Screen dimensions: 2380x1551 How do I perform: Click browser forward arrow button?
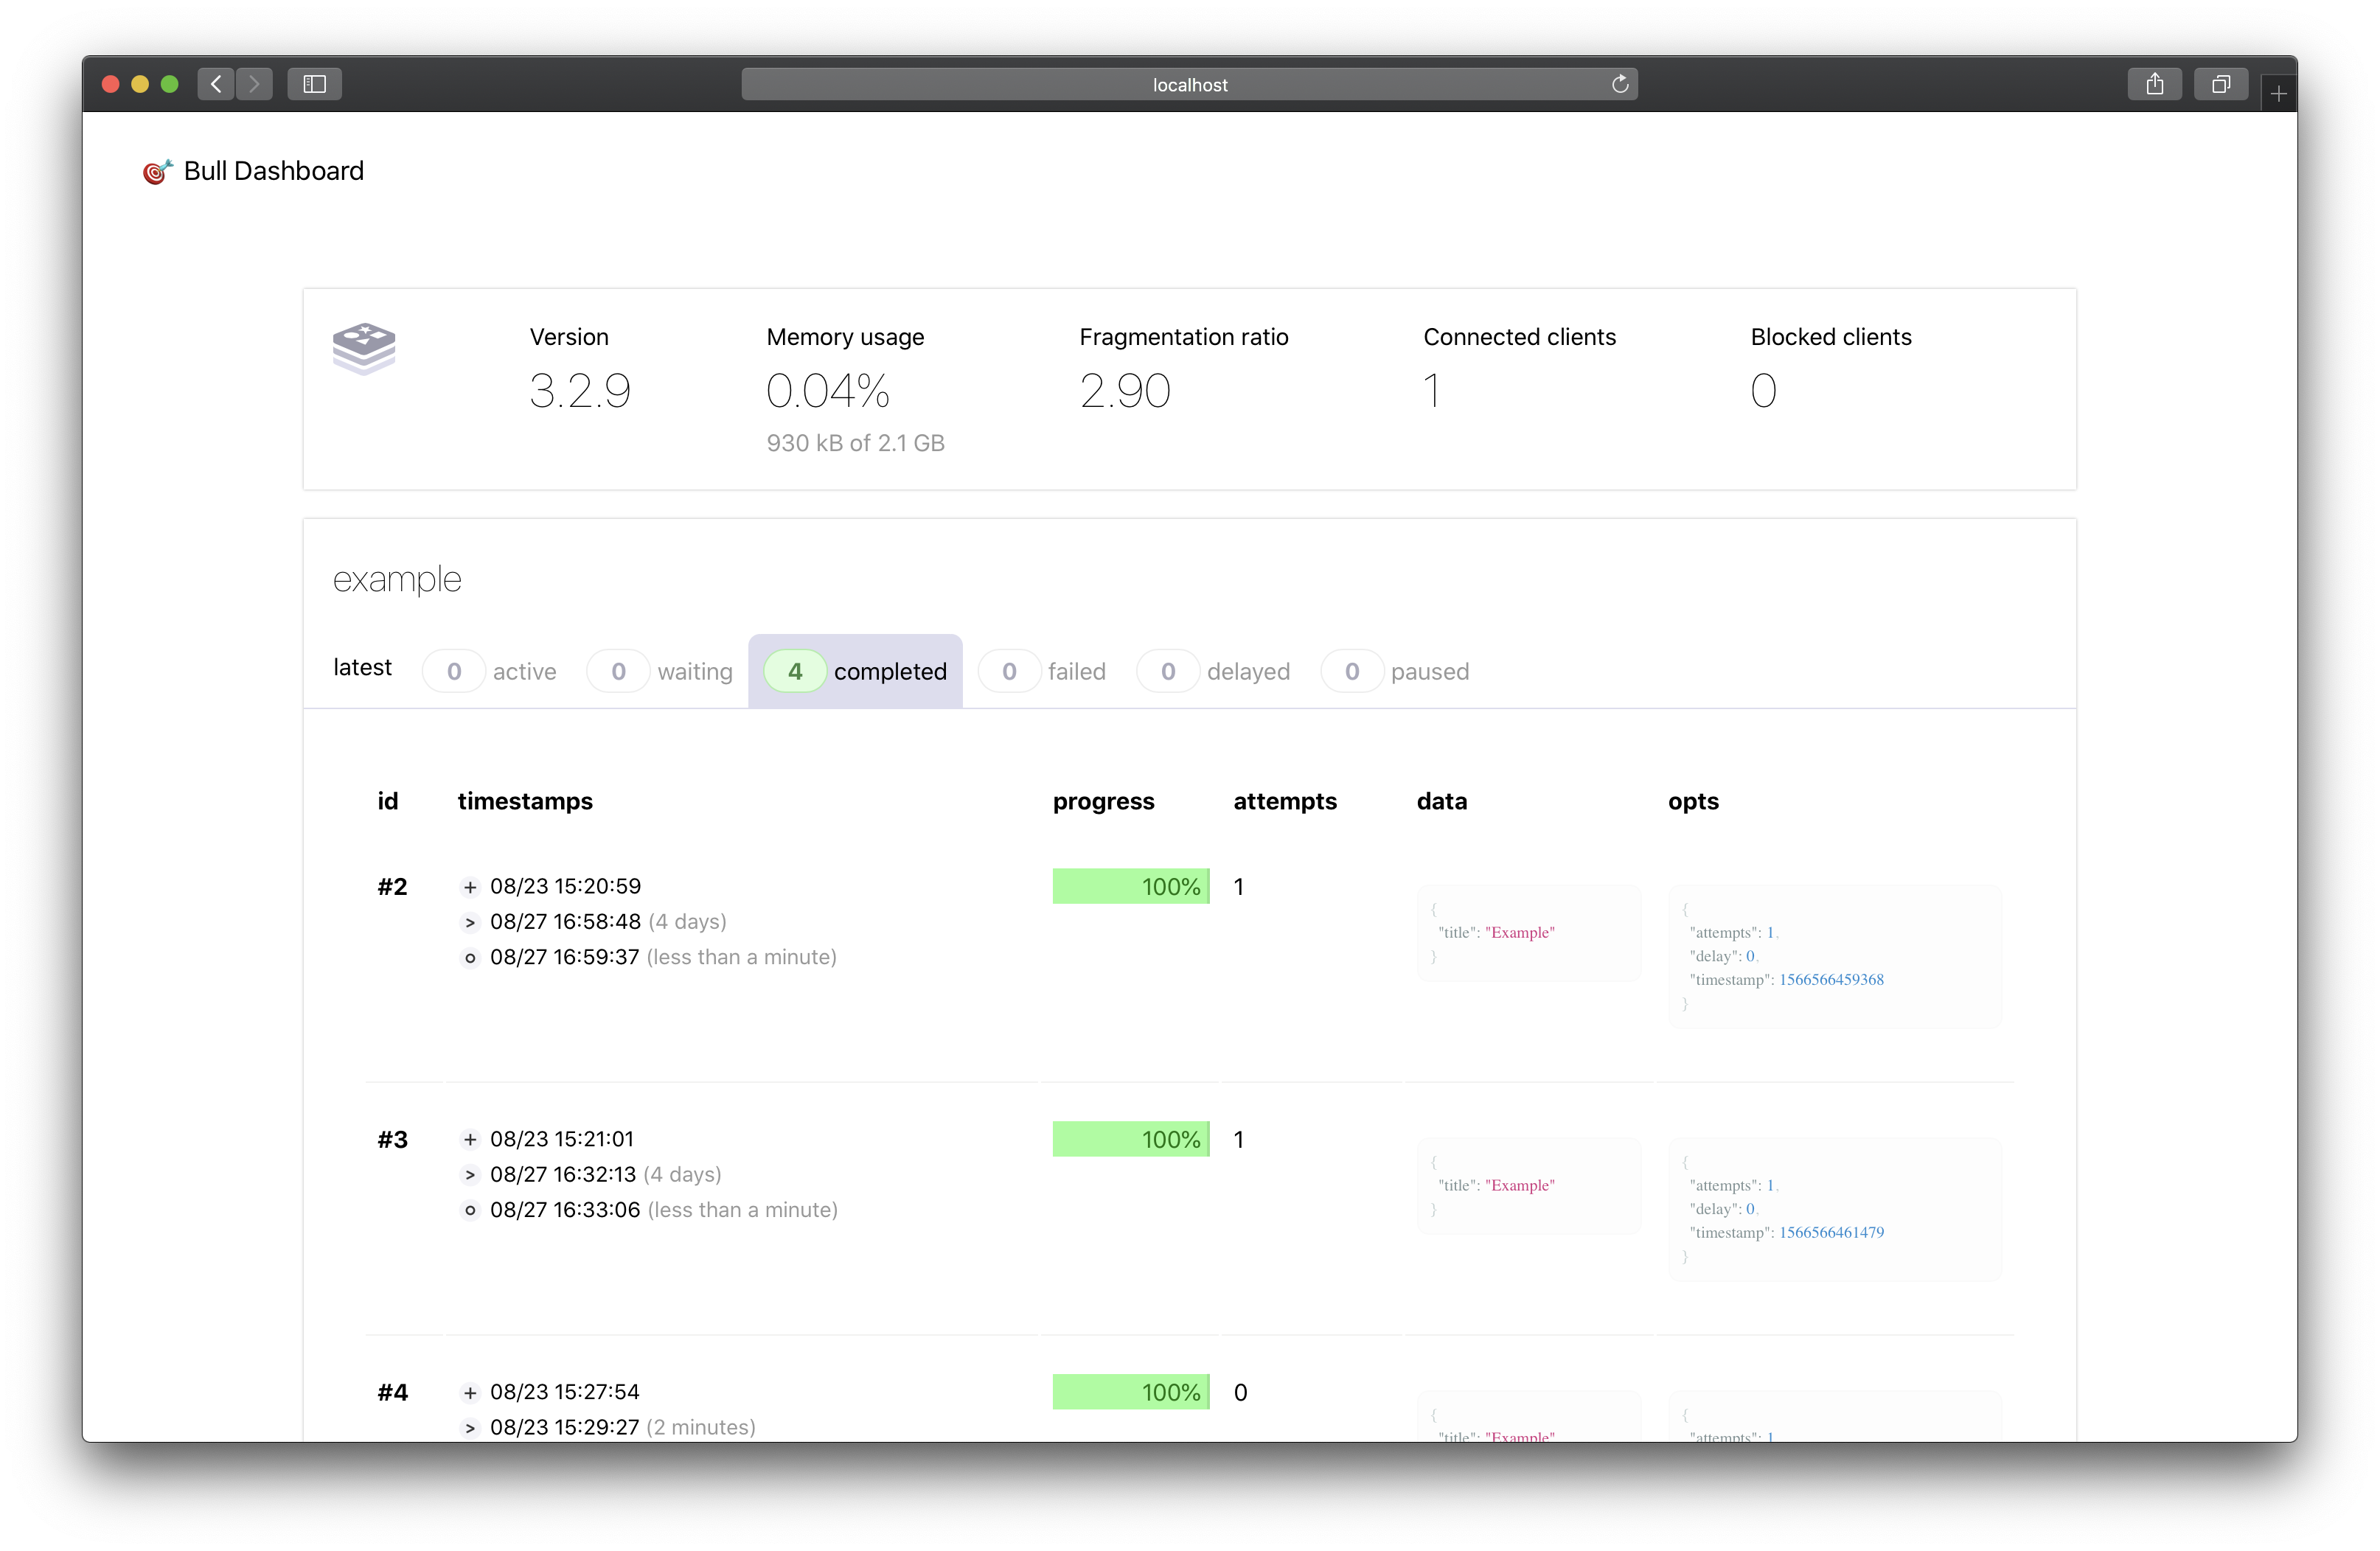254,84
